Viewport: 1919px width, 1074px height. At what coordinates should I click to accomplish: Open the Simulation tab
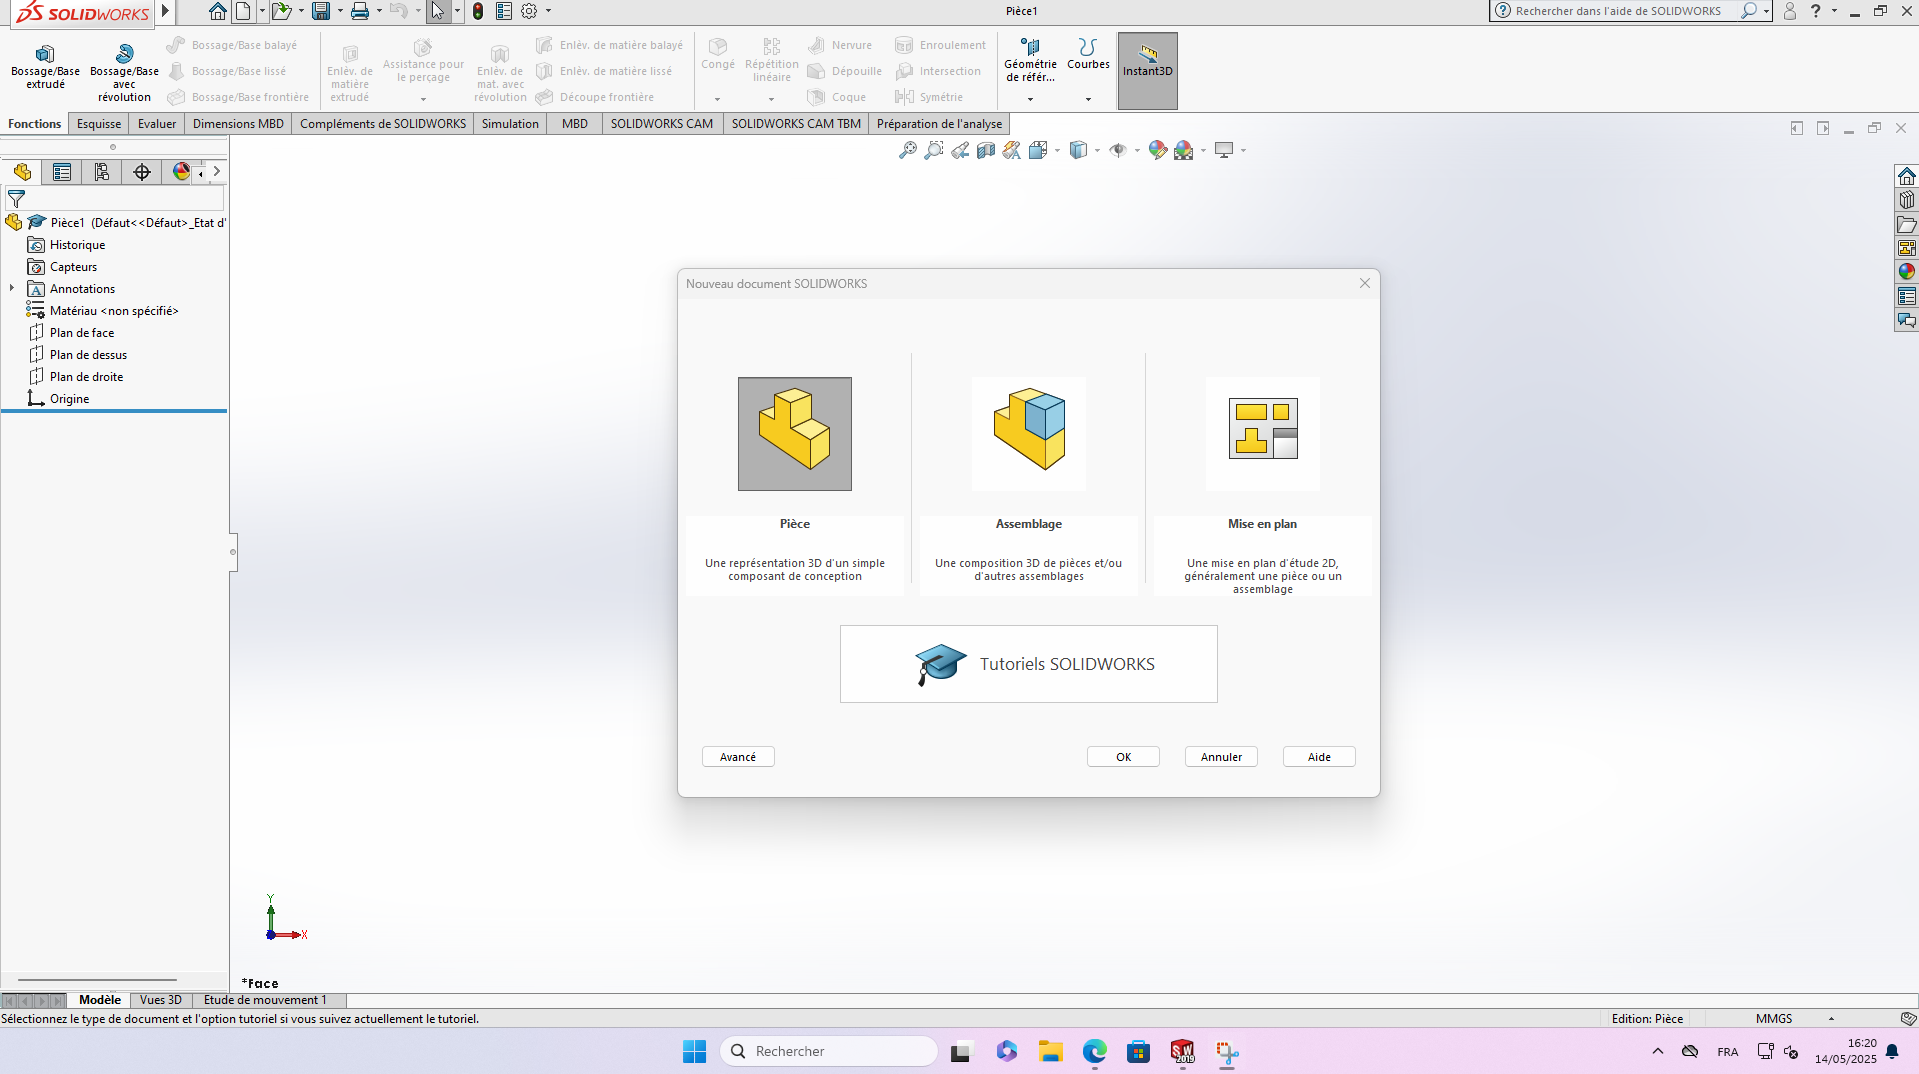tap(510, 124)
